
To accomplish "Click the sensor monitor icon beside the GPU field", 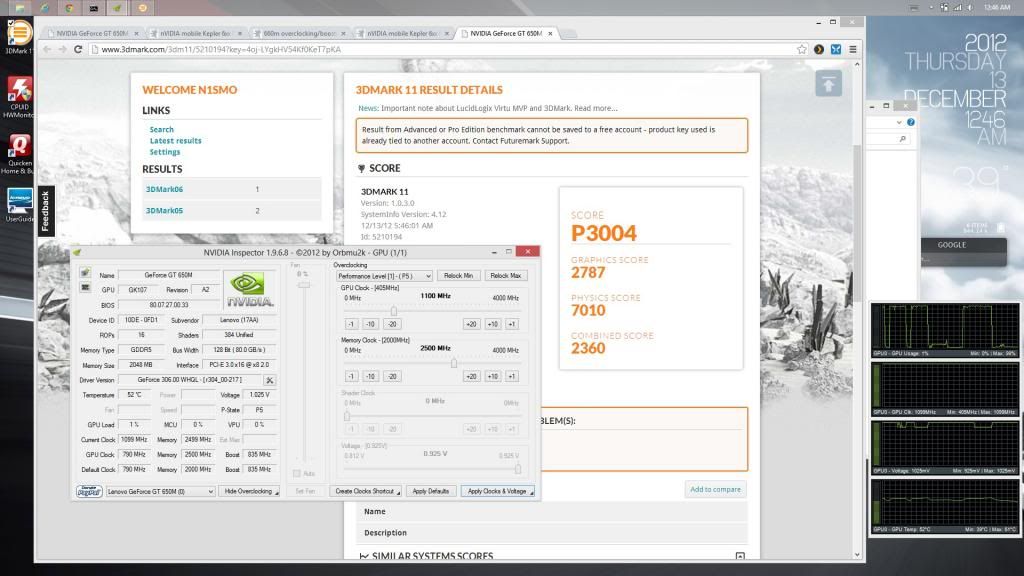I will pyautogui.click(x=85, y=287).
